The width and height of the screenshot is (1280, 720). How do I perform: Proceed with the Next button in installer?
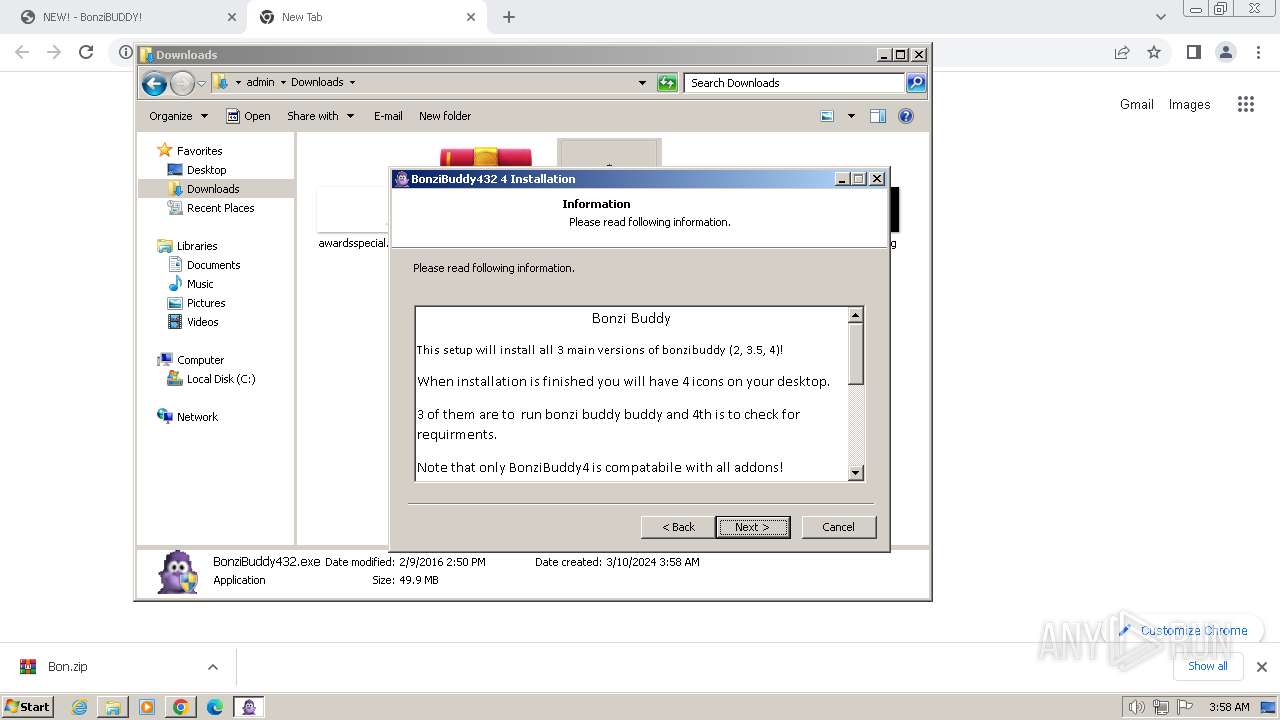[752, 527]
